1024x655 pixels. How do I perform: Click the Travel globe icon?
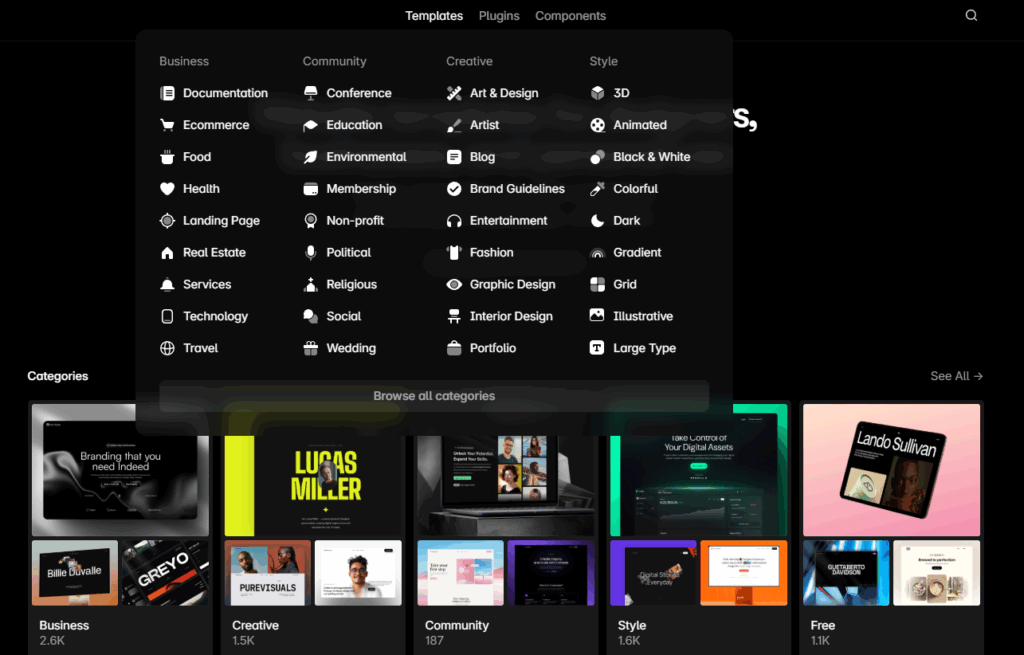click(167, 348)
